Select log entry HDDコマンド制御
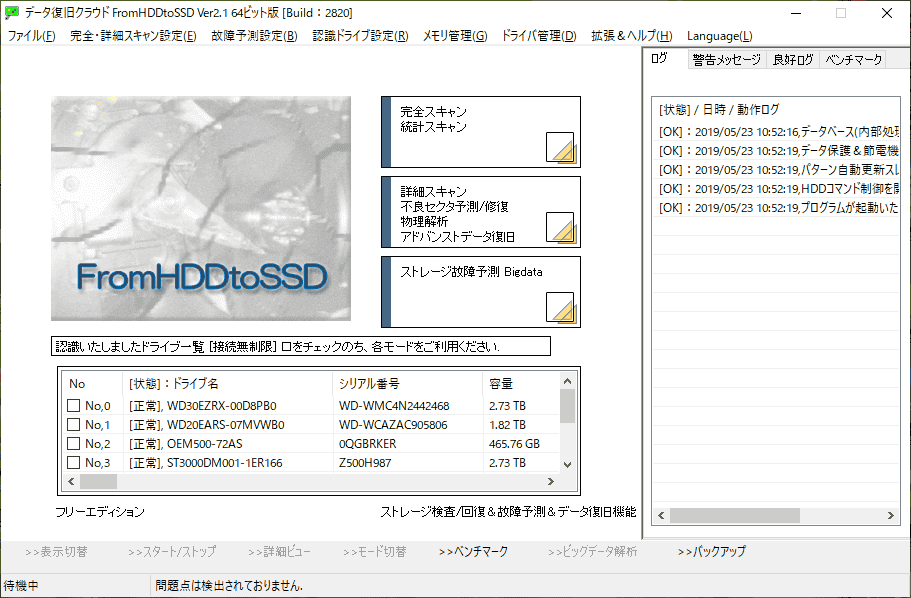The height and width of the screenshot is (598, 911). (x=778, y=189)
